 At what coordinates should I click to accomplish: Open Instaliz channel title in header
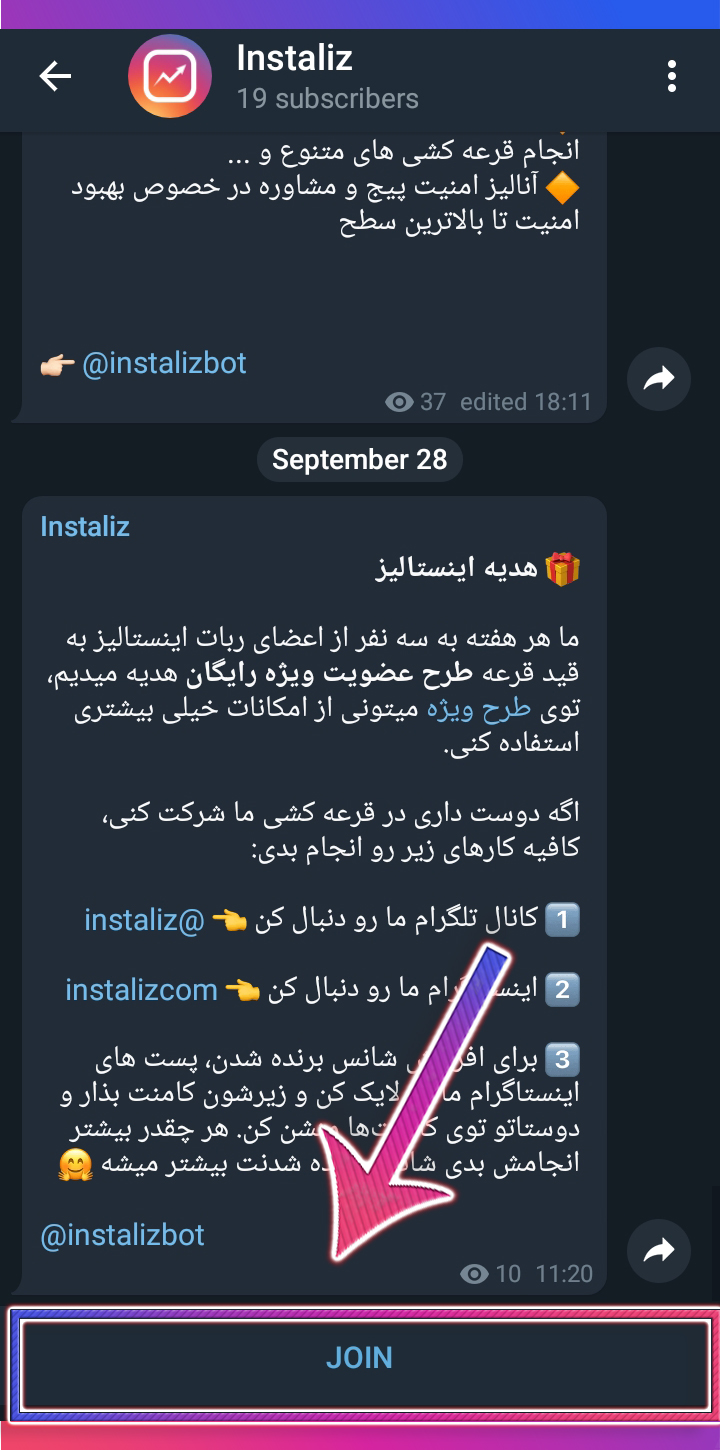(x=294, y=58)
